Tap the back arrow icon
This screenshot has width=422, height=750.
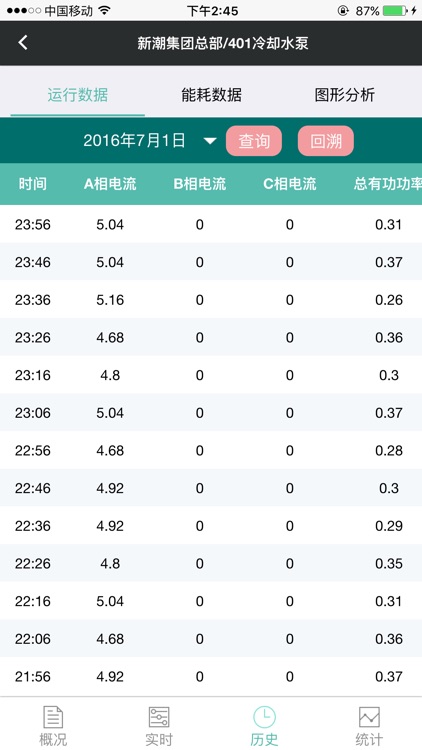[x=22, y=43]
